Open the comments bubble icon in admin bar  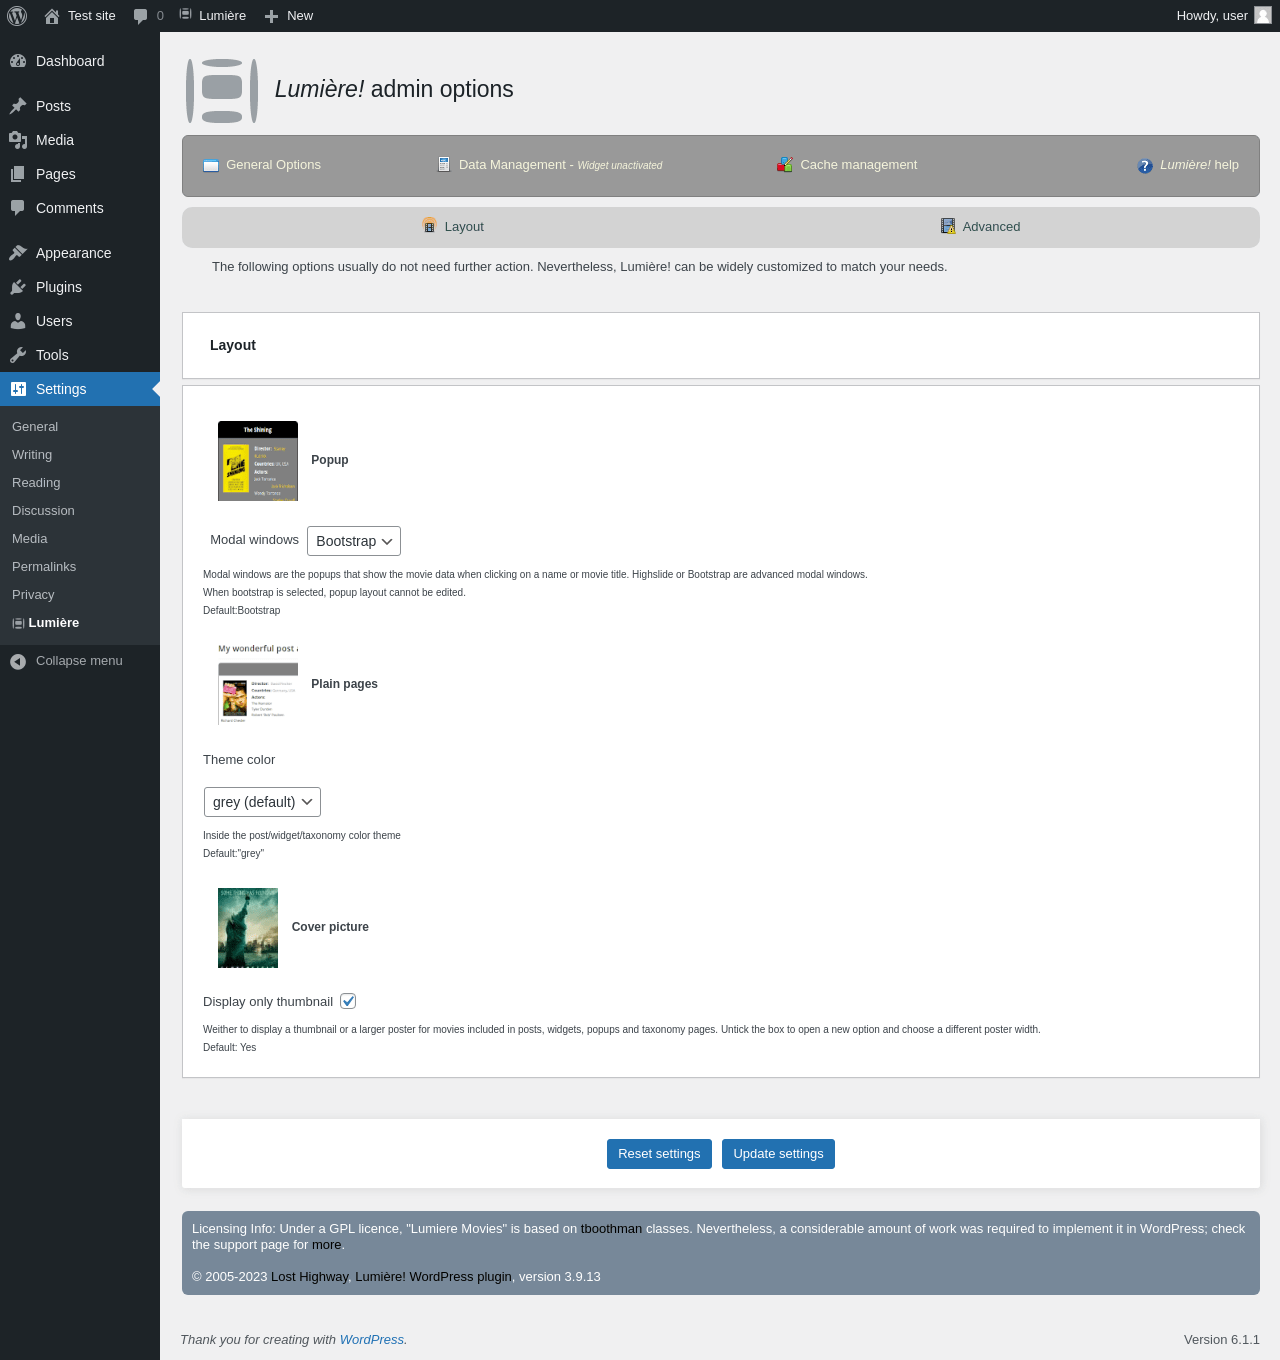click(x=140, y=16)
